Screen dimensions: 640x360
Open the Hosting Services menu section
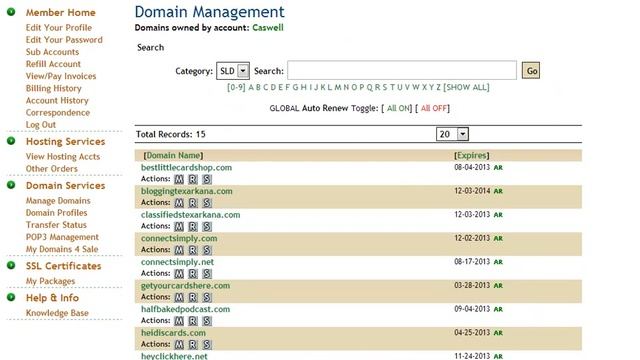tap(65, 142)
